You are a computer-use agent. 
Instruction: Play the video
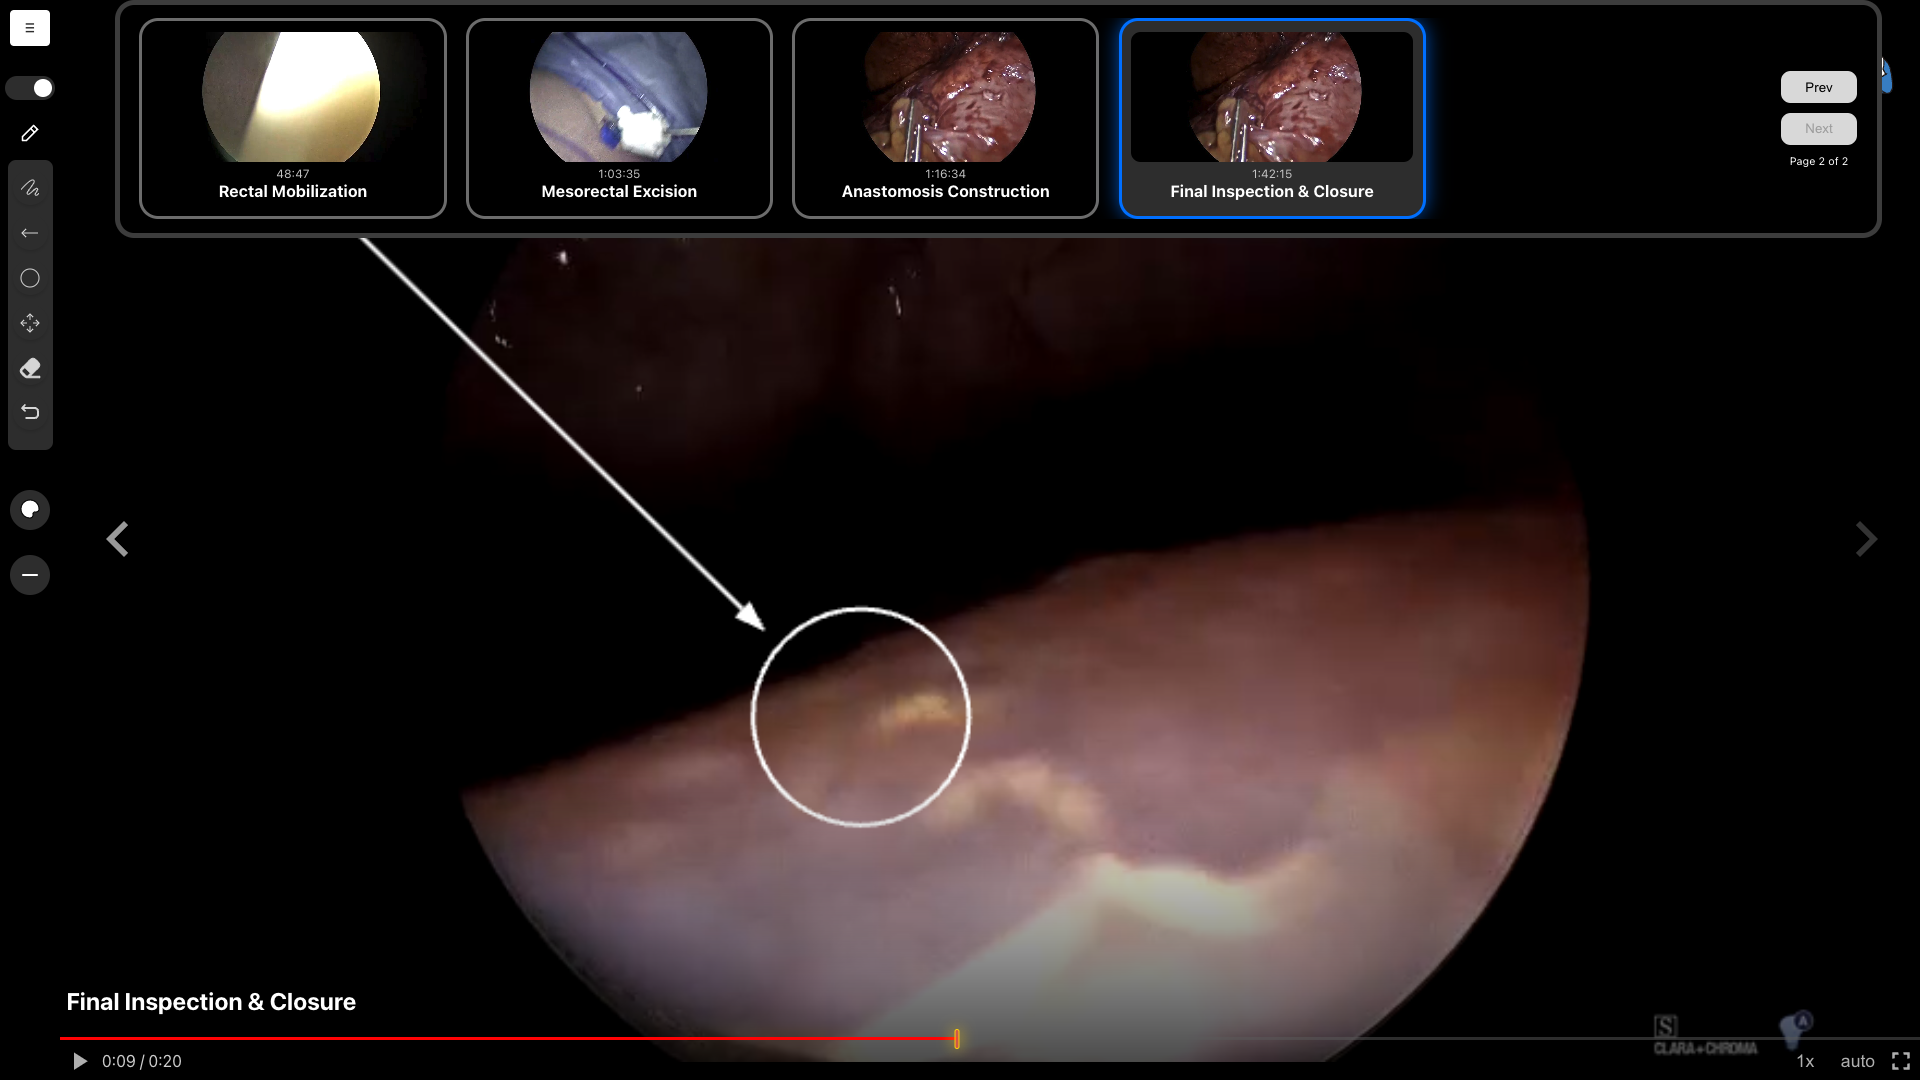[80, 1061]
